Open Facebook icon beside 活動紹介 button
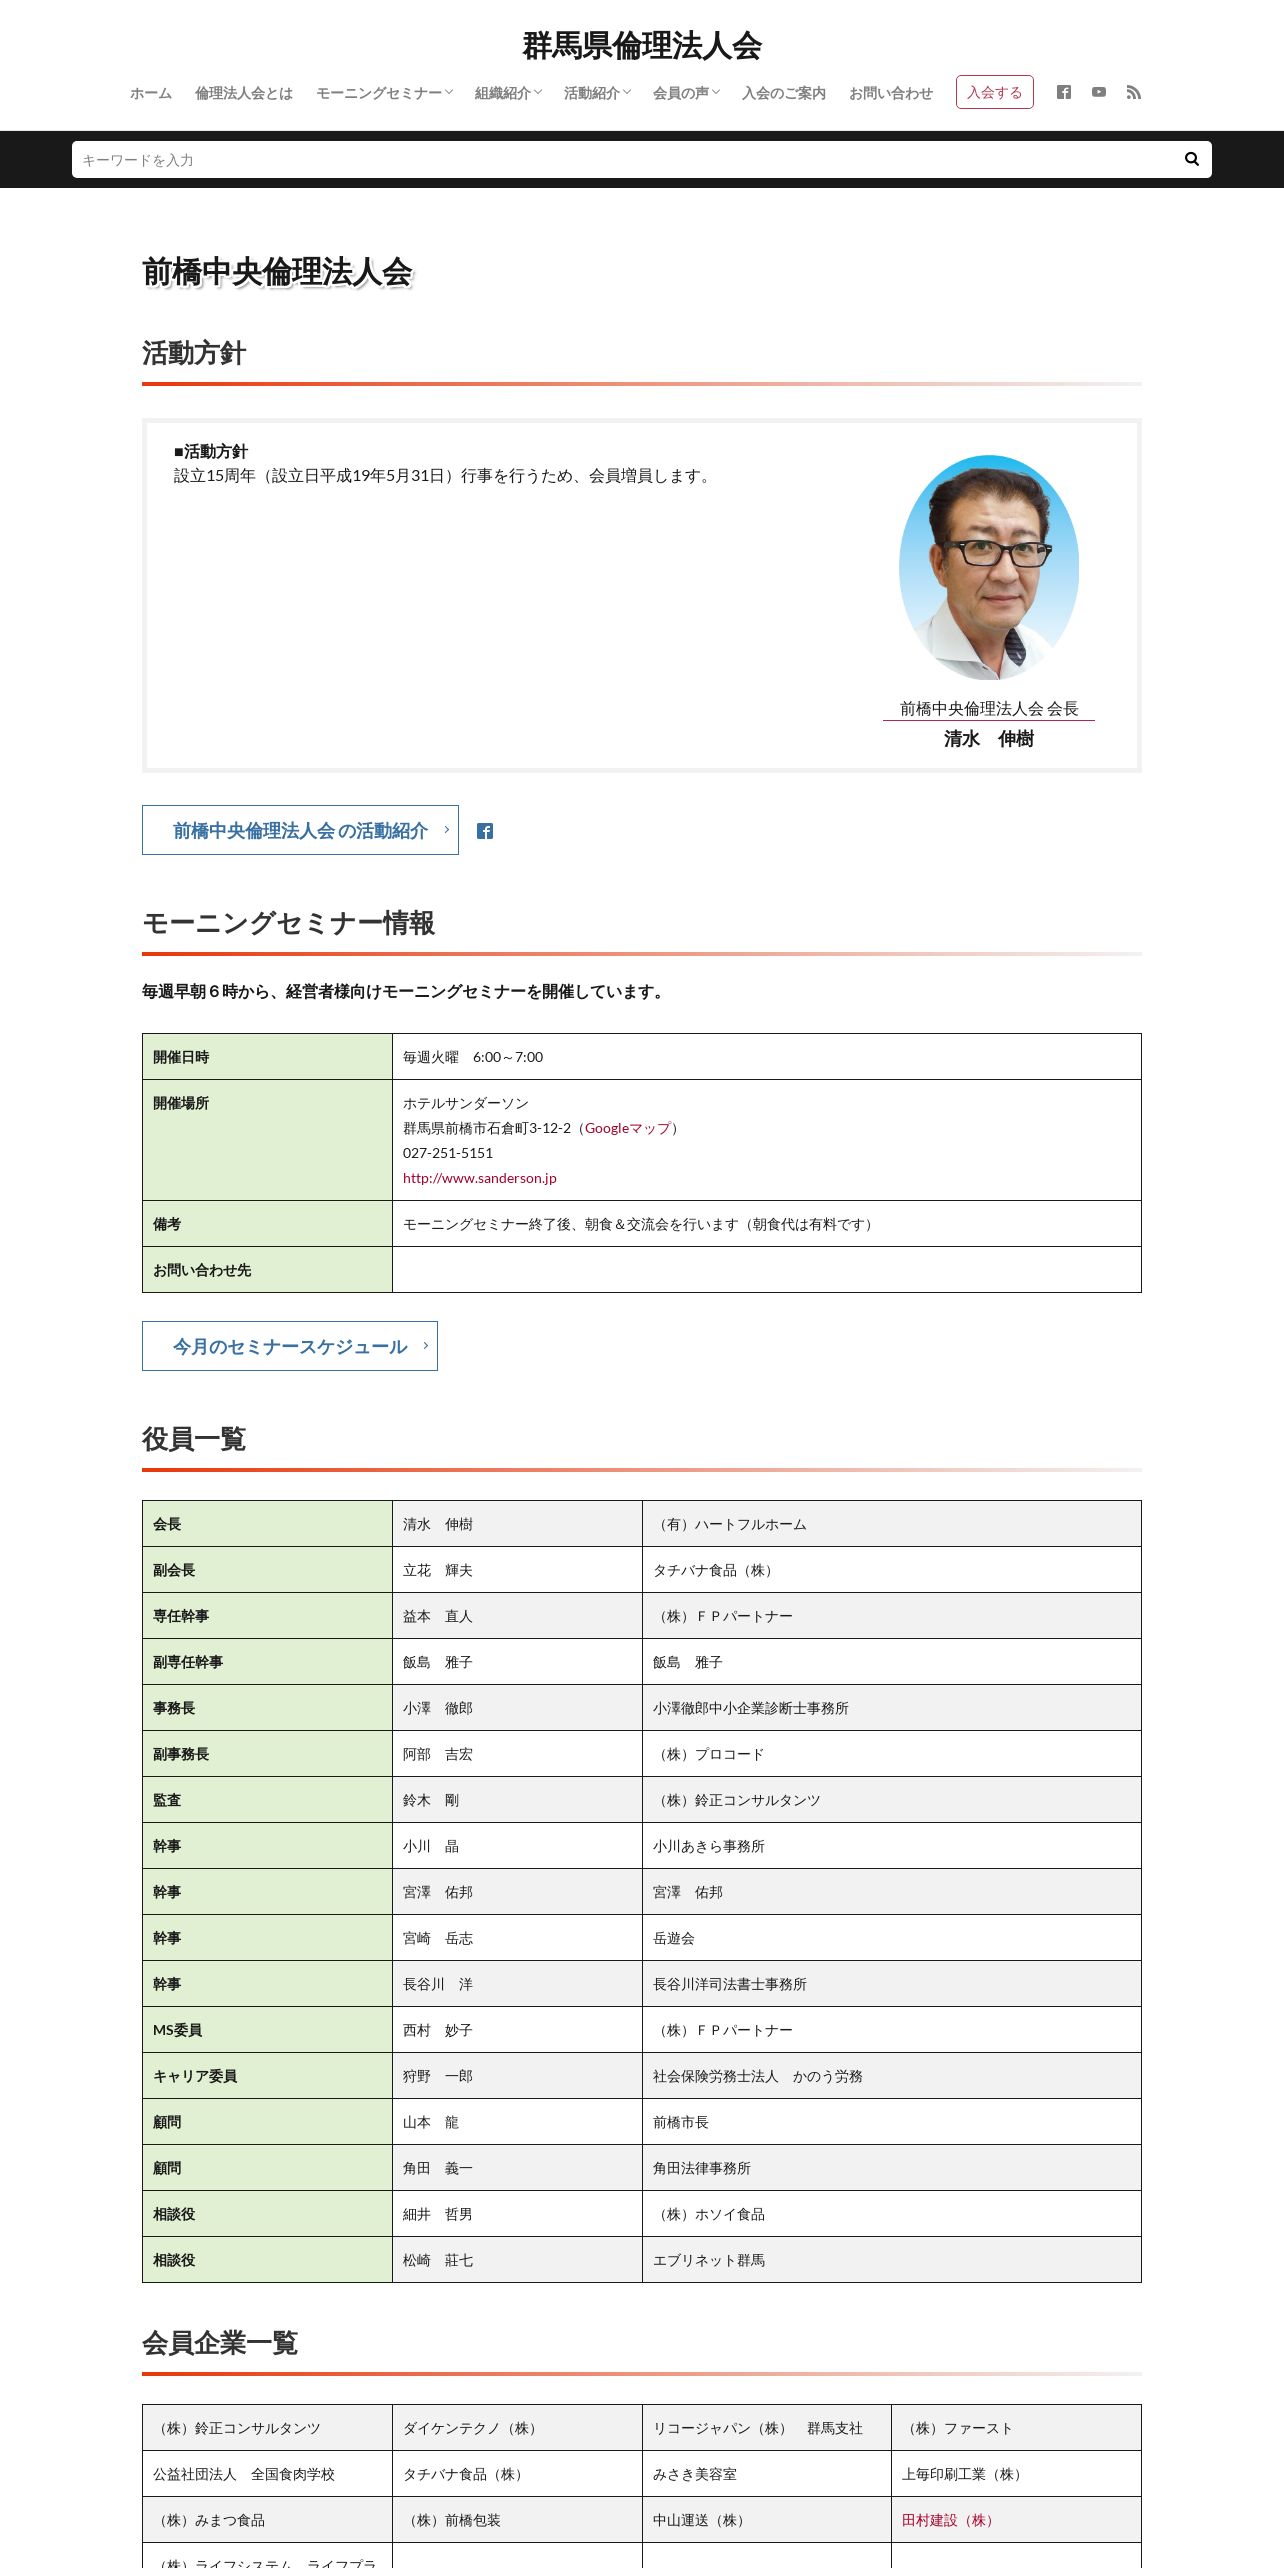1284x2568 pixels. pyautogui.click(x=485, y=831)
